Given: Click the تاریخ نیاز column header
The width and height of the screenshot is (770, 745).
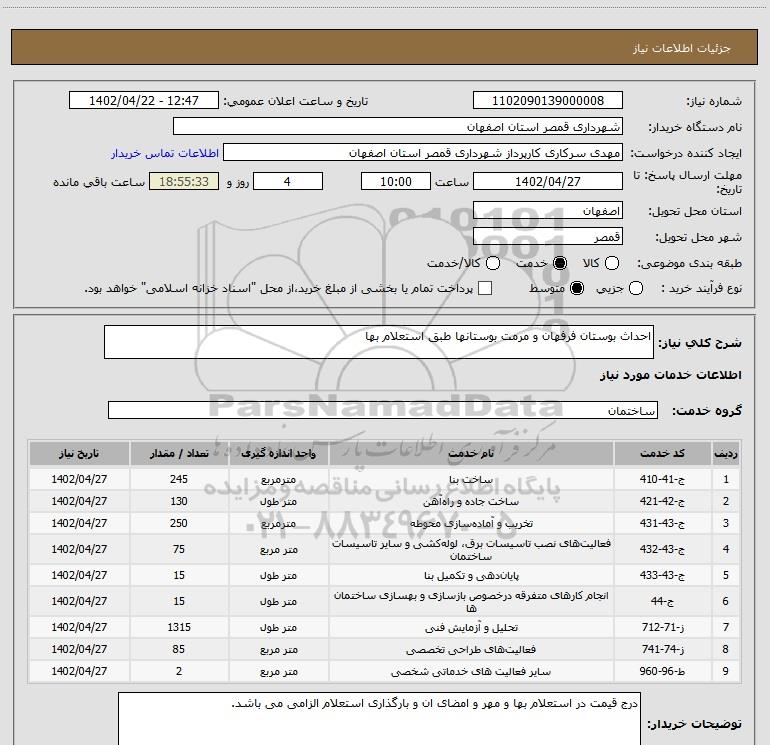Looking at the screenshot, I should pyautogui.click(x=79, y=453).
